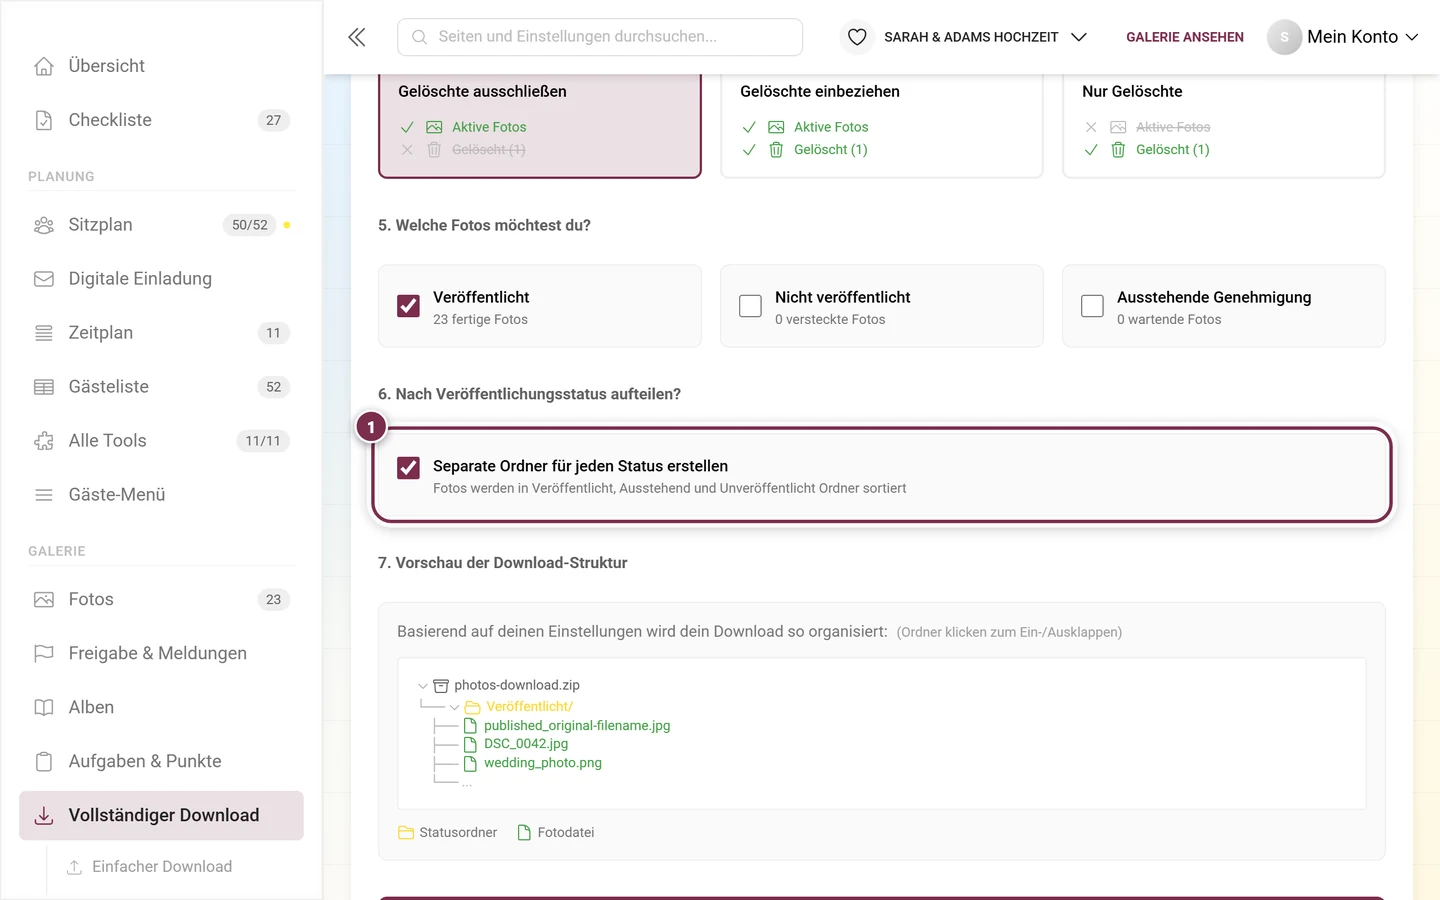Click the Alle Tools puzzle icon

tap(44, 441)
